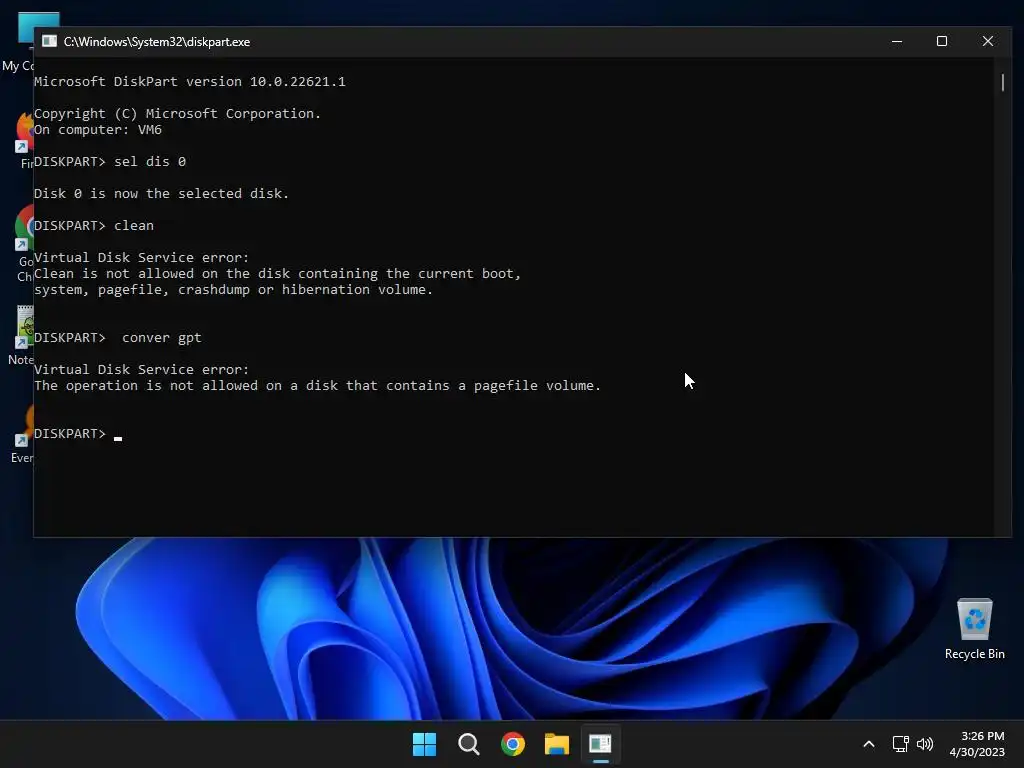Click 'Microsoft DiskPart version 10.0.22621.1' line

[189, 82]
